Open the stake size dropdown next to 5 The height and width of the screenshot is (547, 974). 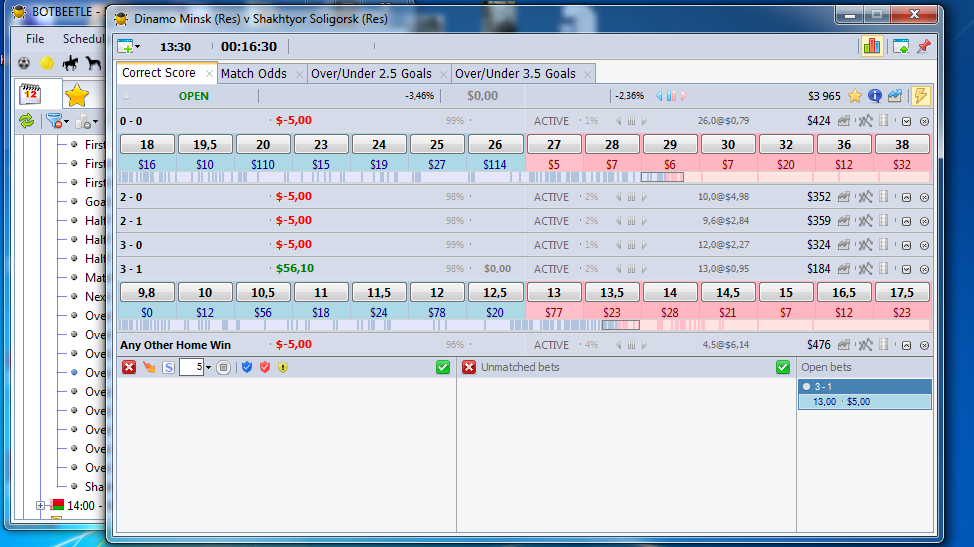tap(208, 368)
